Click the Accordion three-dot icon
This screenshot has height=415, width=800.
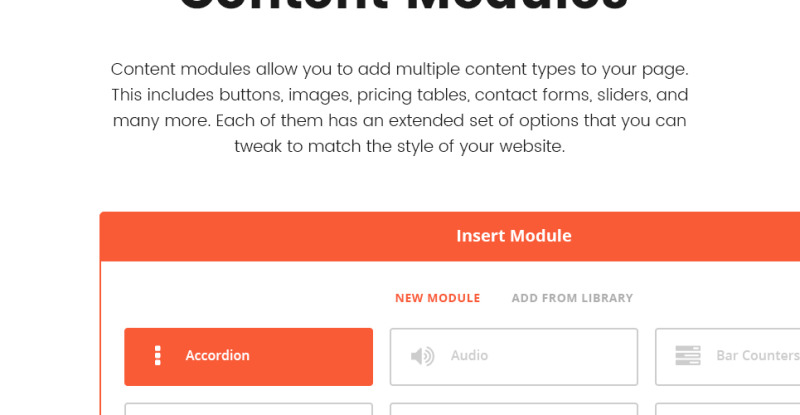[x=158, y=355]
